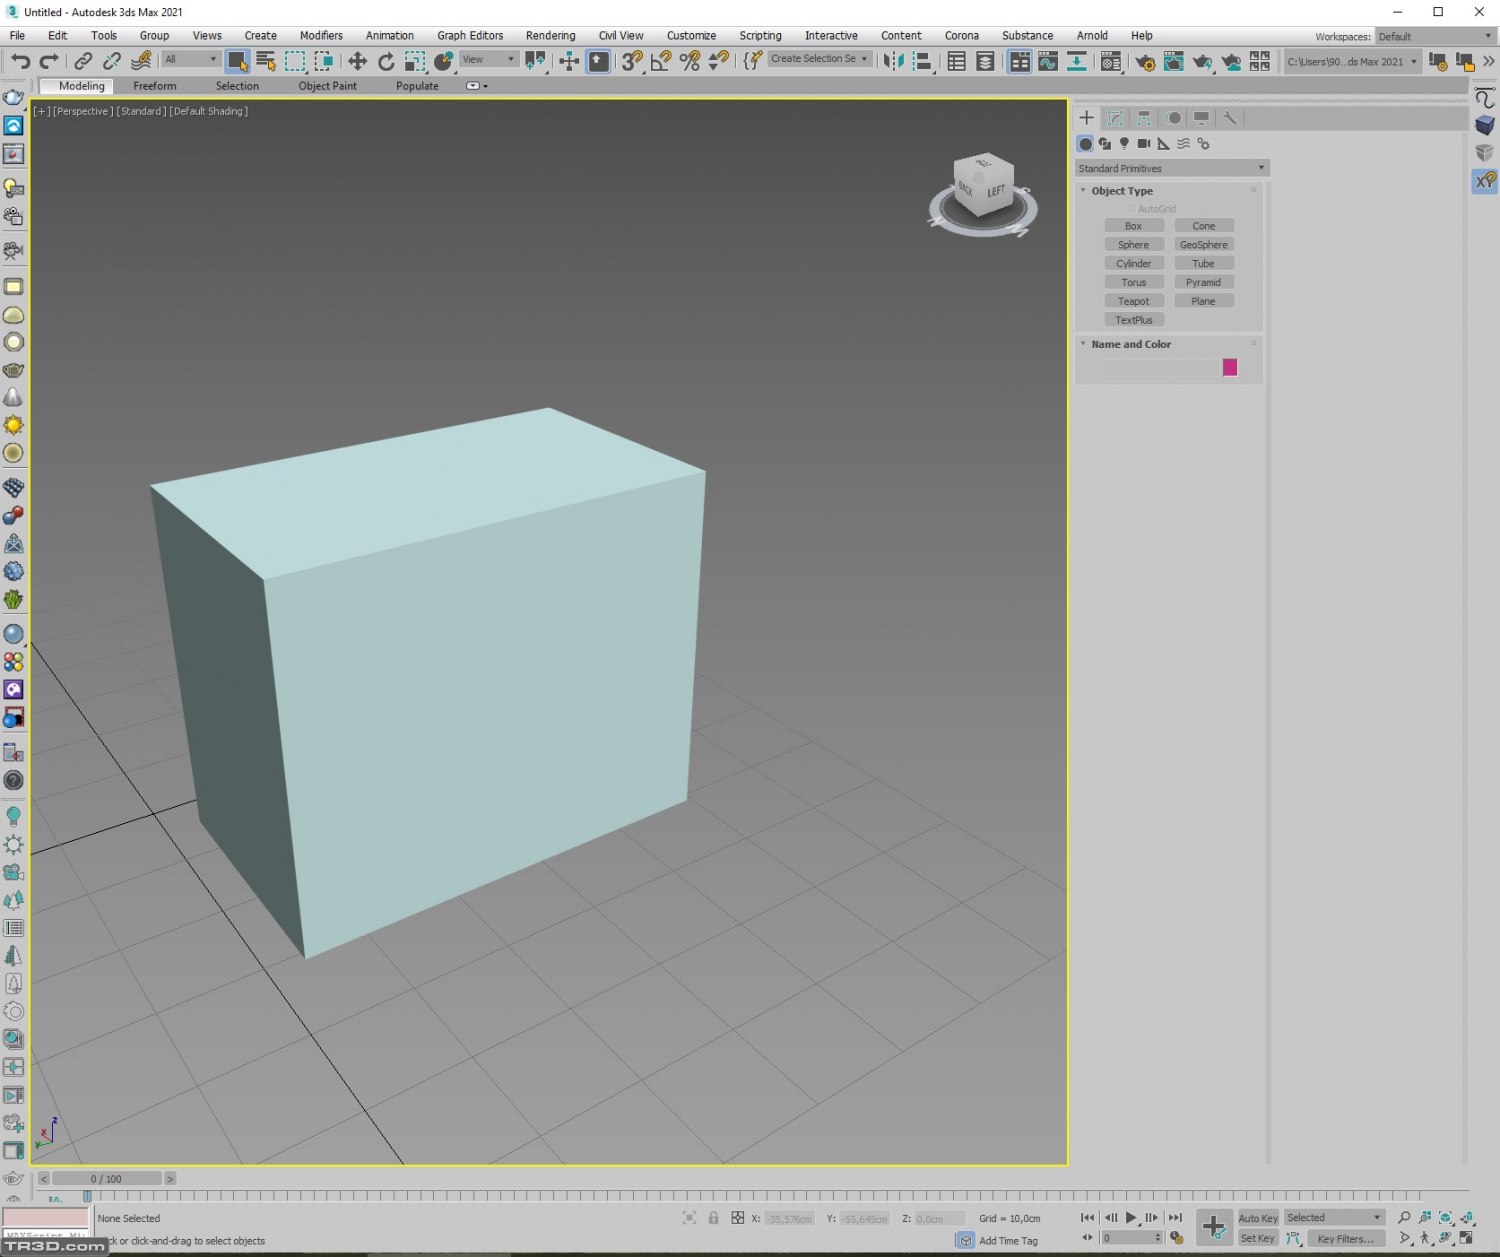The height and width of the screenshot is (1257, 1500).
Task: Click the Key Filters button
Action: pos(1344,1238)
